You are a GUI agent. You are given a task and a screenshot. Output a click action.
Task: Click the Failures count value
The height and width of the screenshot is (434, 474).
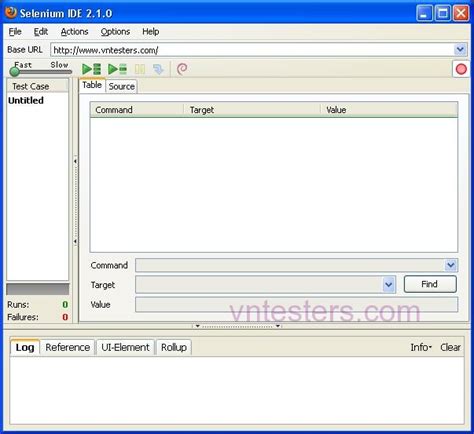pos(65,317)
